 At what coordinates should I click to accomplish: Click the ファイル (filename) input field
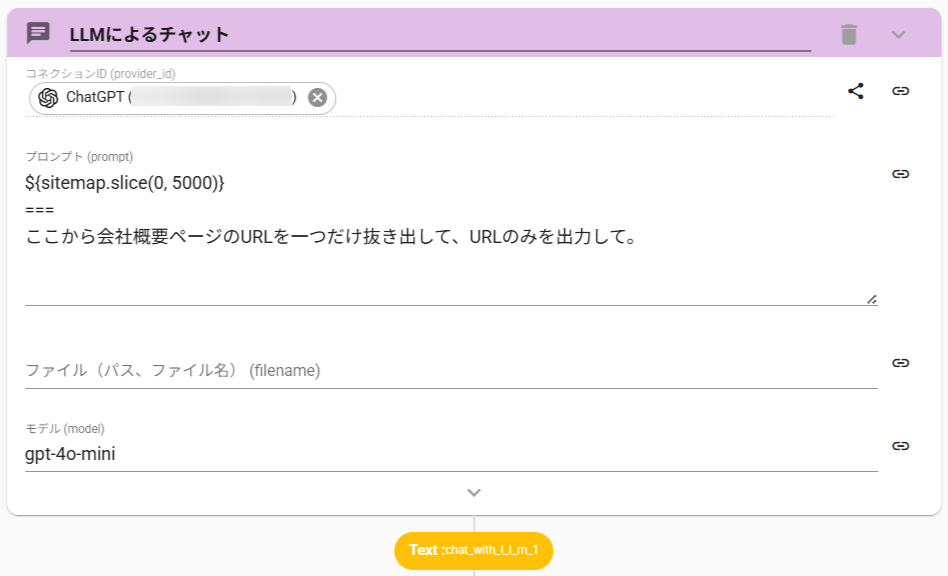click(x=450, y=371)
